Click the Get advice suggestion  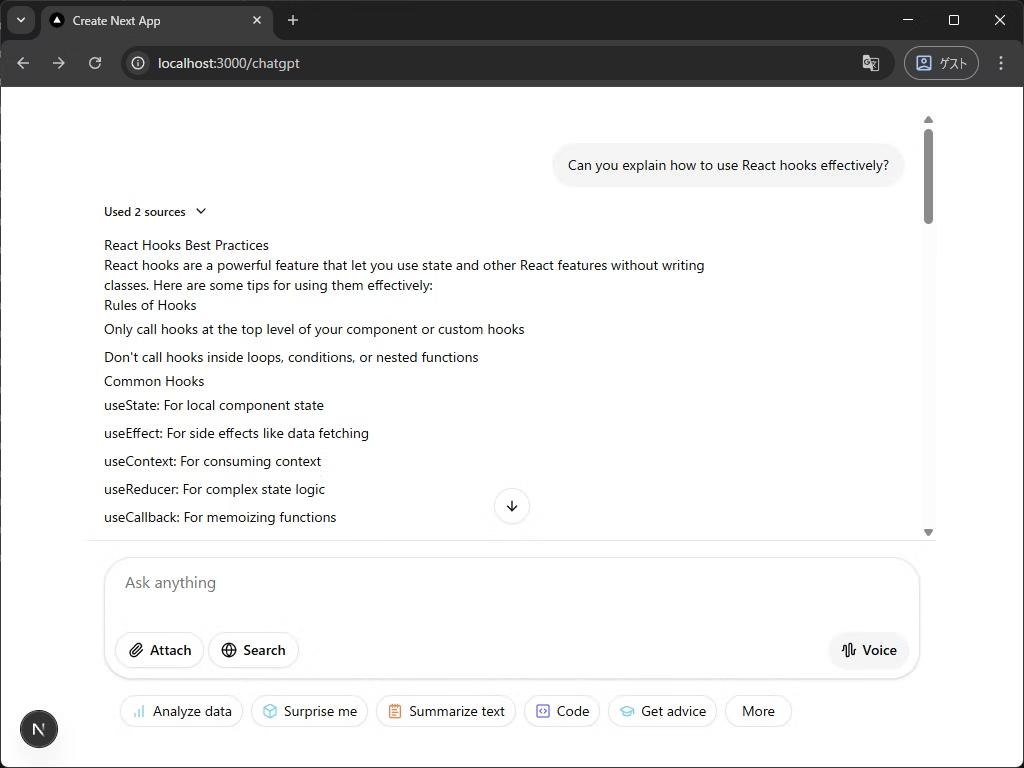(x=662, y=711)
